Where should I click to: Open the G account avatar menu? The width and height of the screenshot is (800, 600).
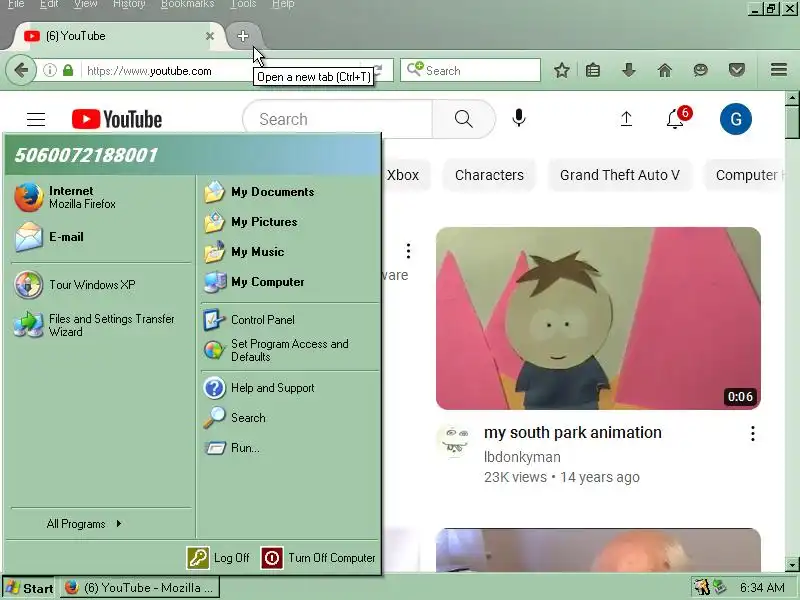(x=736, y=119)
